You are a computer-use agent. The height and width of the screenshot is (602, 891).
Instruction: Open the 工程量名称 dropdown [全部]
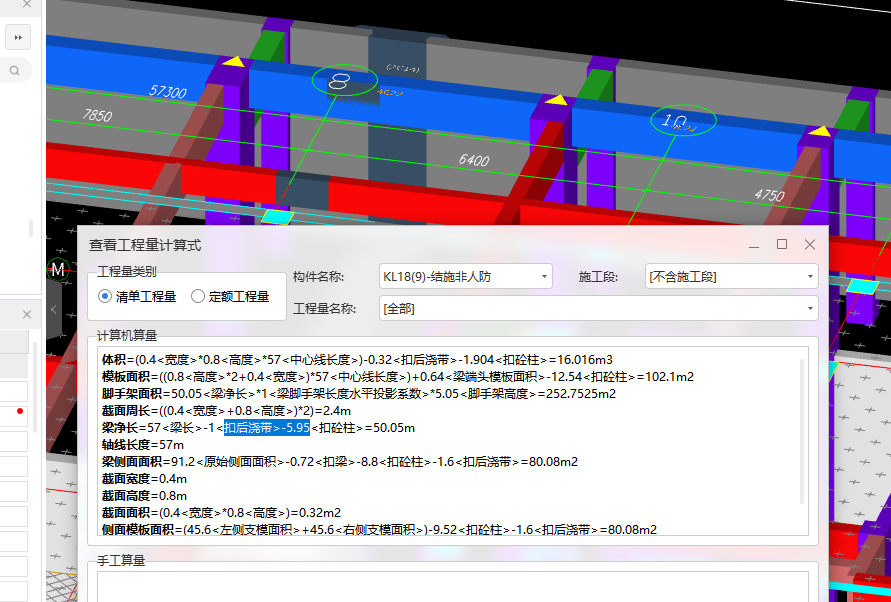(x=598, y=308)
